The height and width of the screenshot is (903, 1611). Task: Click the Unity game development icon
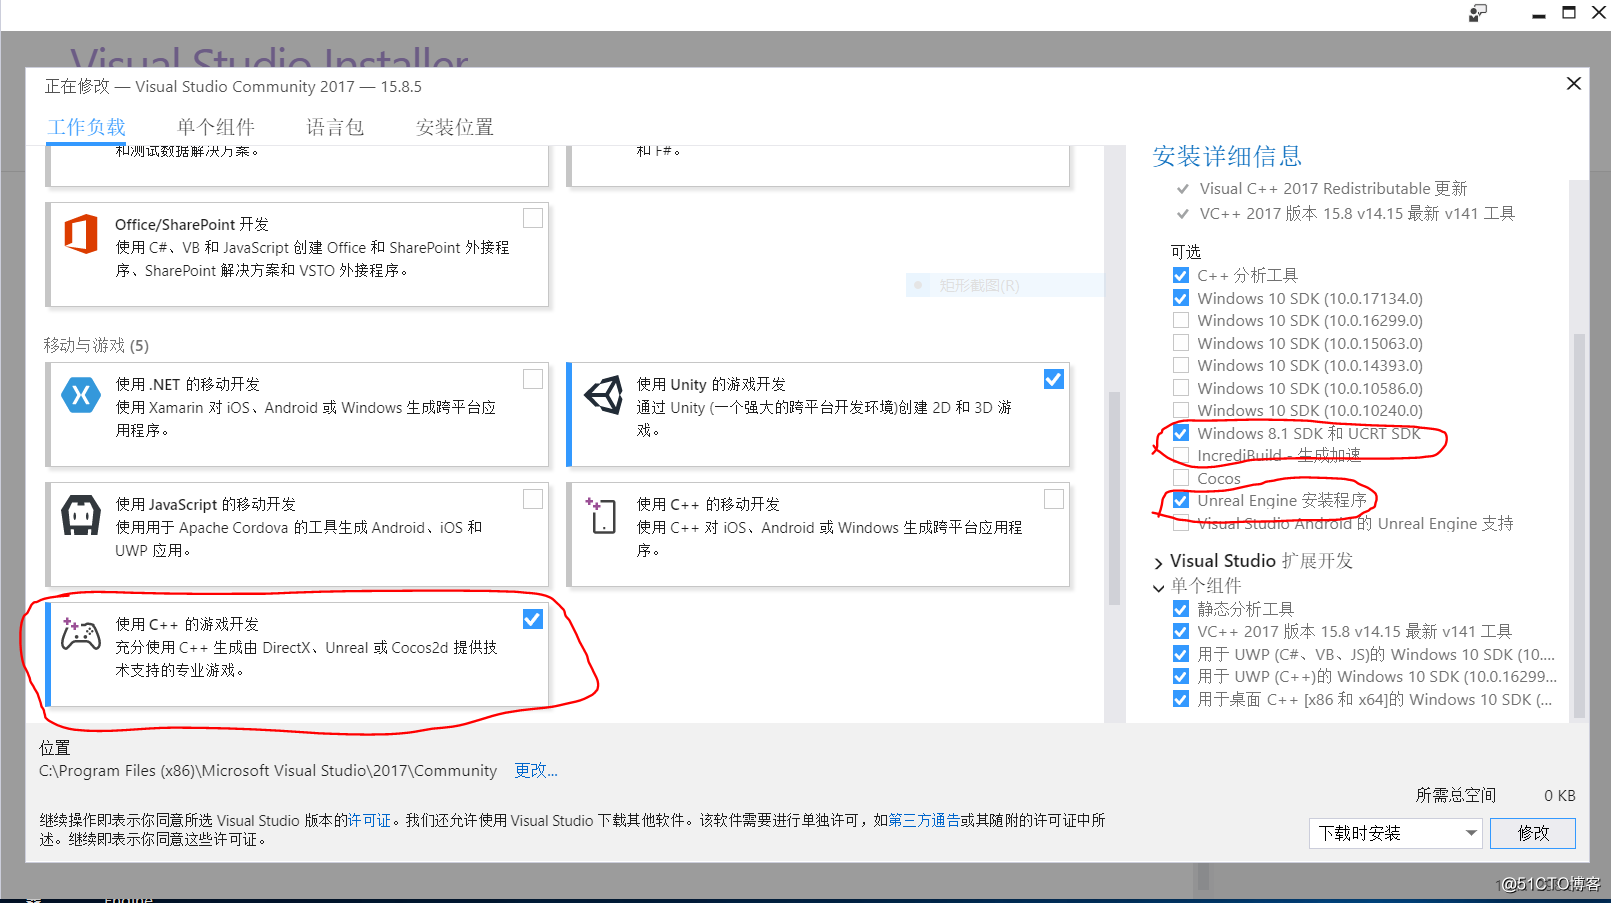point(603,395)
